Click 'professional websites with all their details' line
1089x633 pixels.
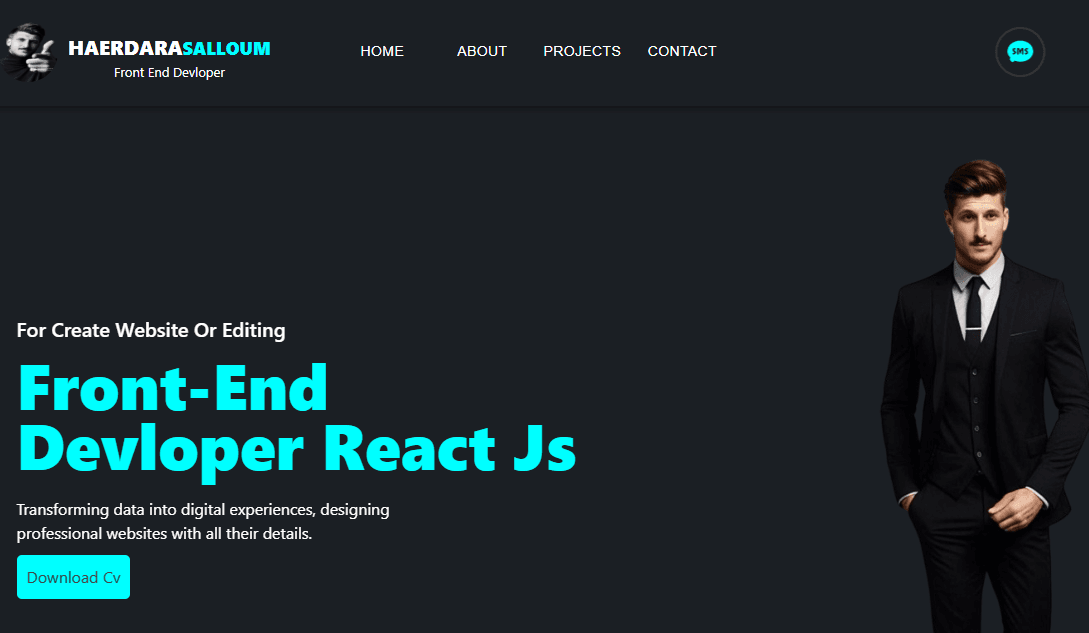pyautogui.click(x=165, y=534)
